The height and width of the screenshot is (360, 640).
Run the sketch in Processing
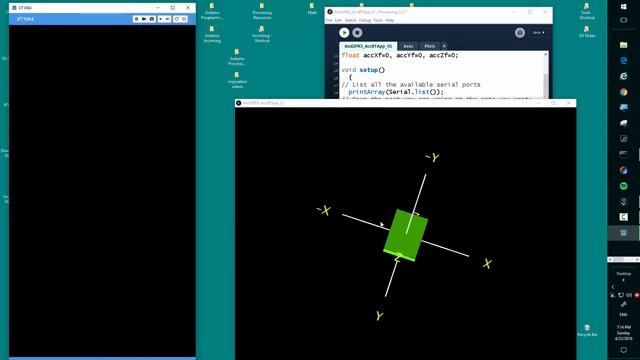click(344, 33)
